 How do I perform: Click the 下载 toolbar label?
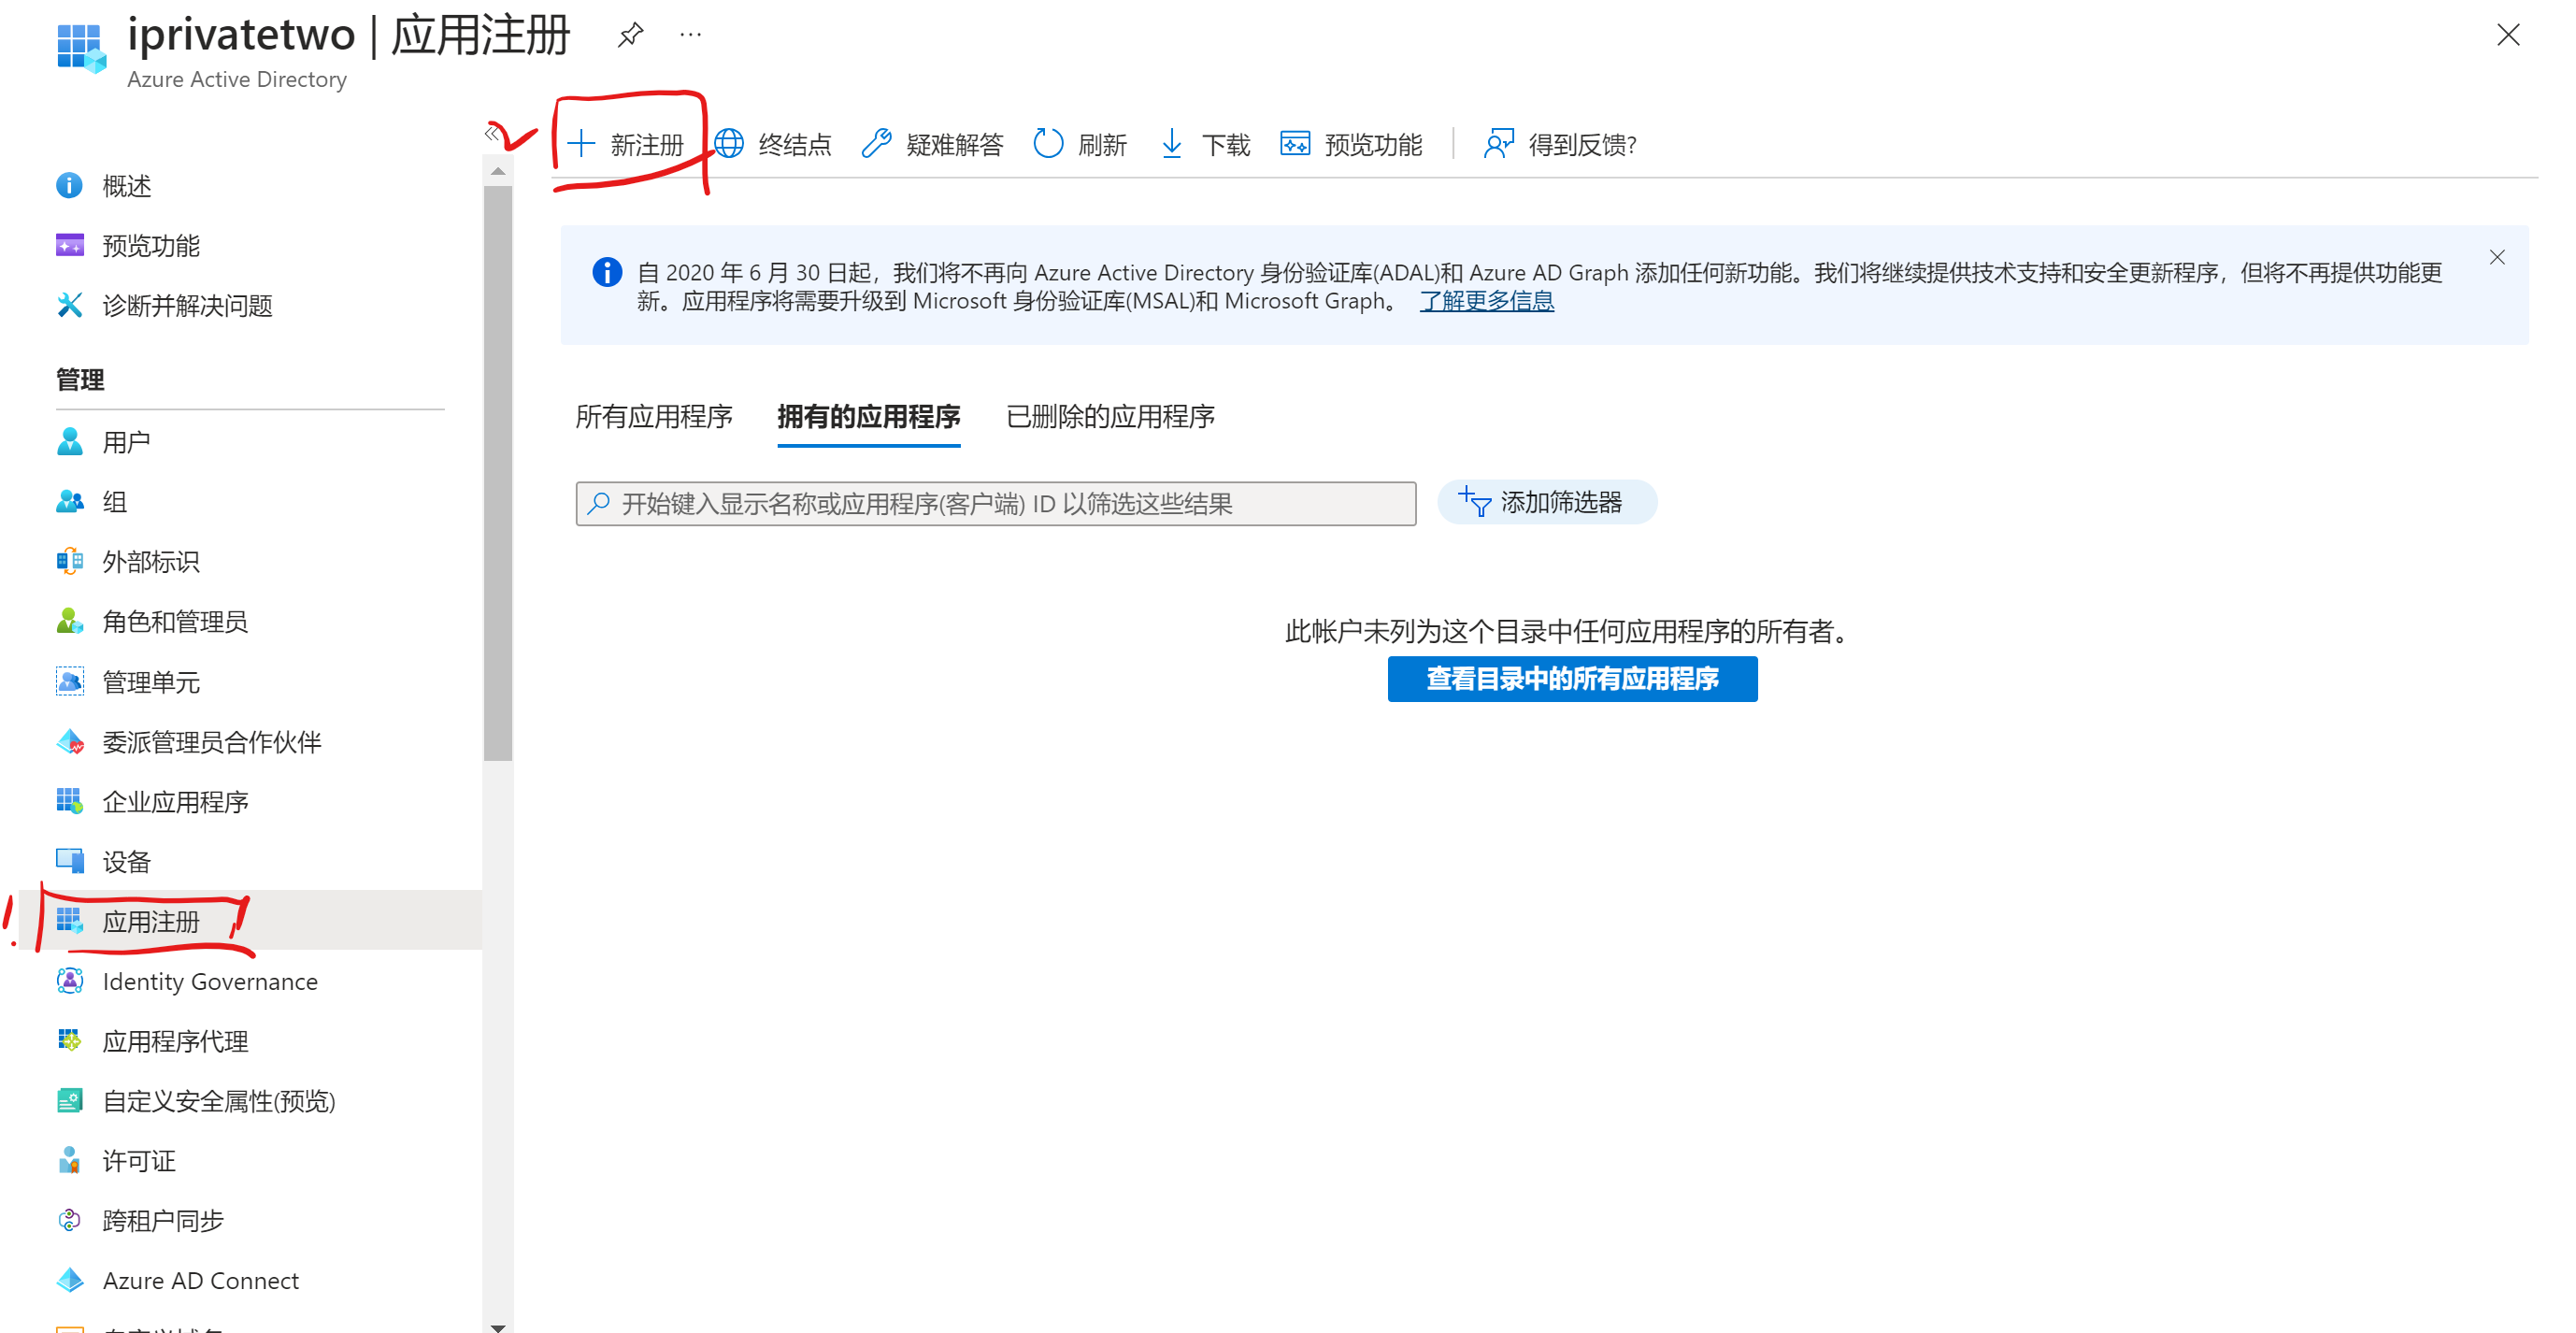click(x=1226, y=145)
